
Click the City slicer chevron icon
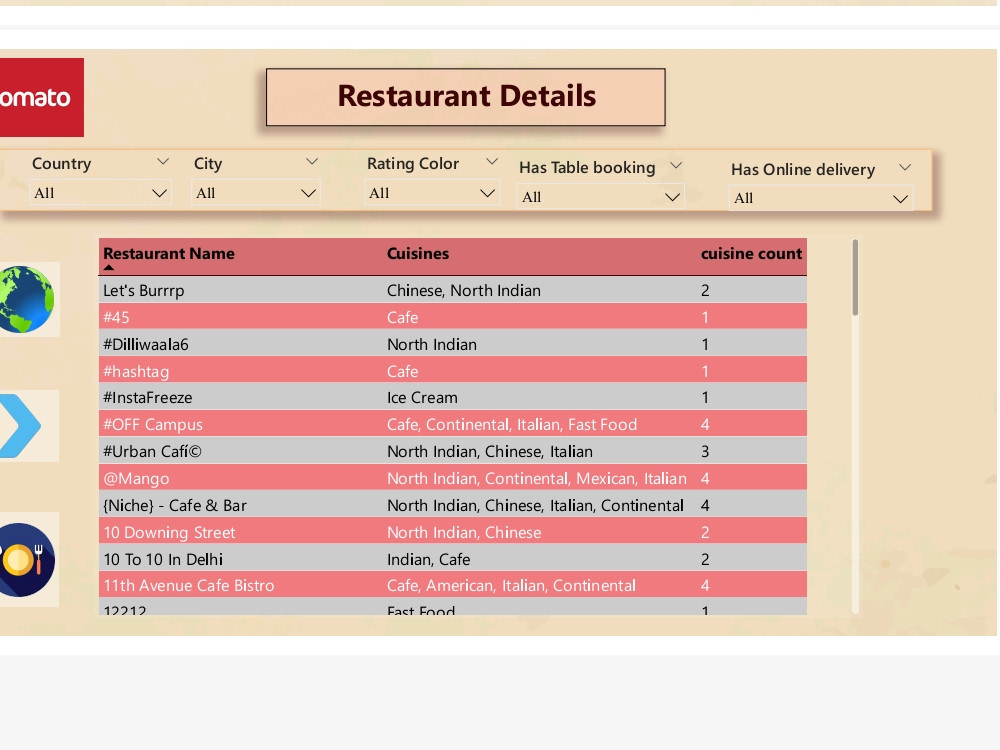(312, 160)
